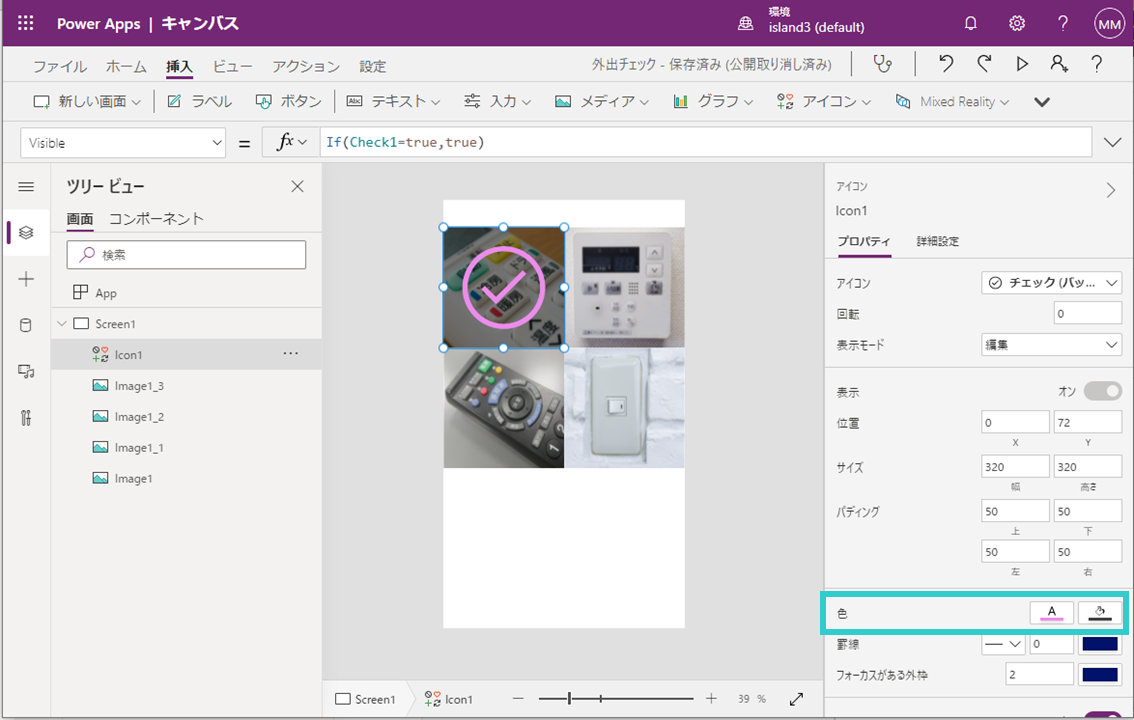
Task: Redo the last action
Action: coord(984,64)
